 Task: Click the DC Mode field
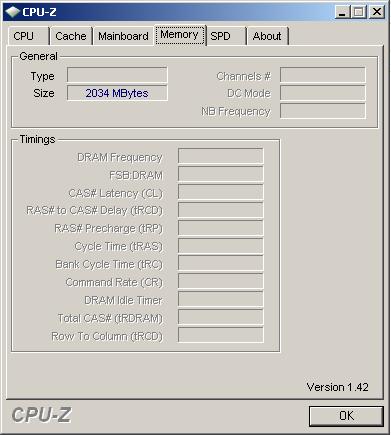[323, 93]
